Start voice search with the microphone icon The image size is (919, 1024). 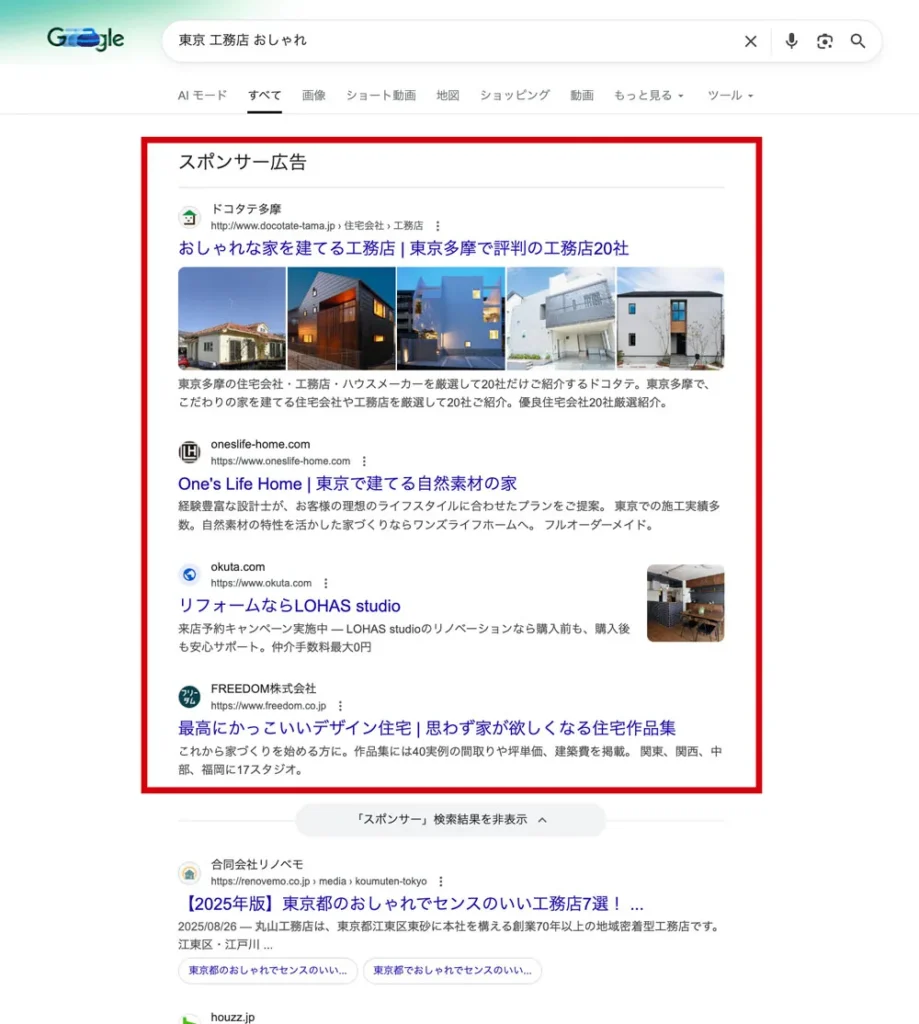(x=791, y=41)
